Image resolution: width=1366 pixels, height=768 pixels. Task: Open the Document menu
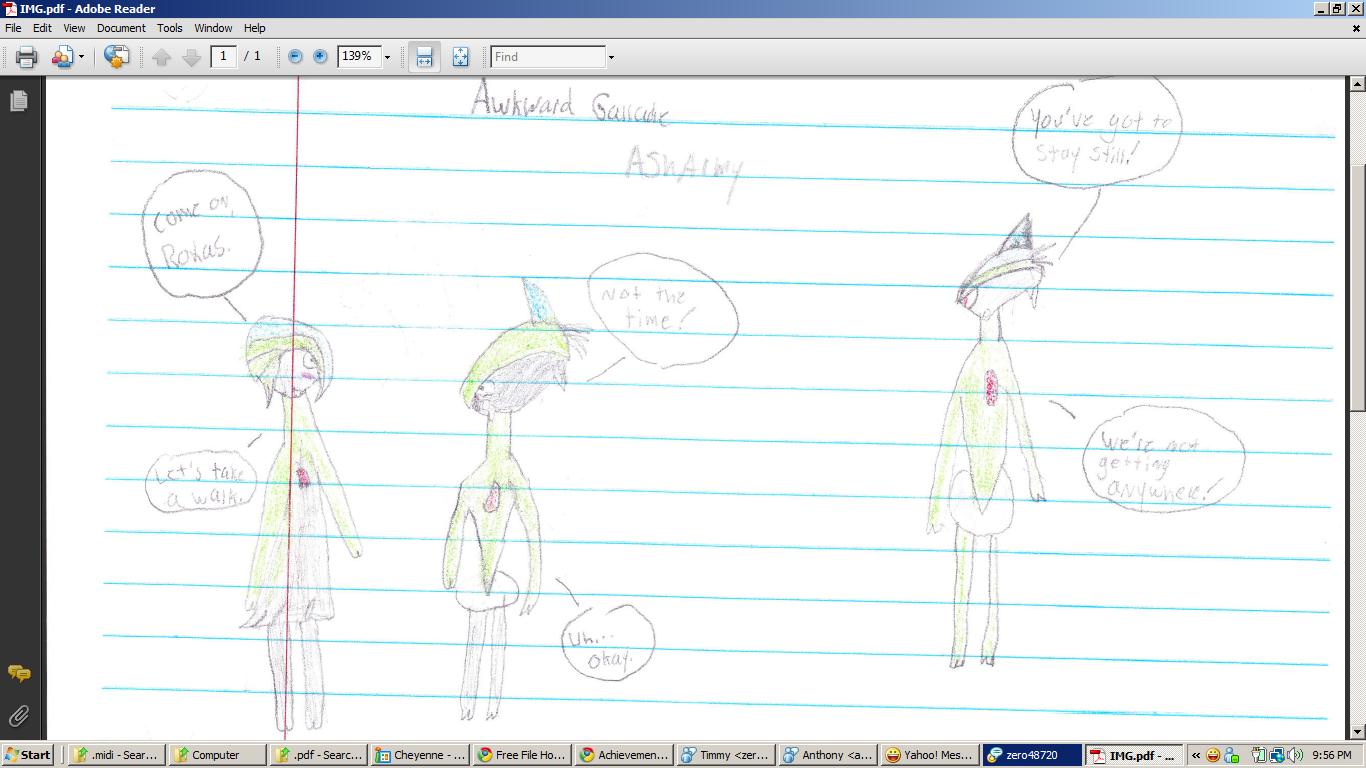coord(121,28)
